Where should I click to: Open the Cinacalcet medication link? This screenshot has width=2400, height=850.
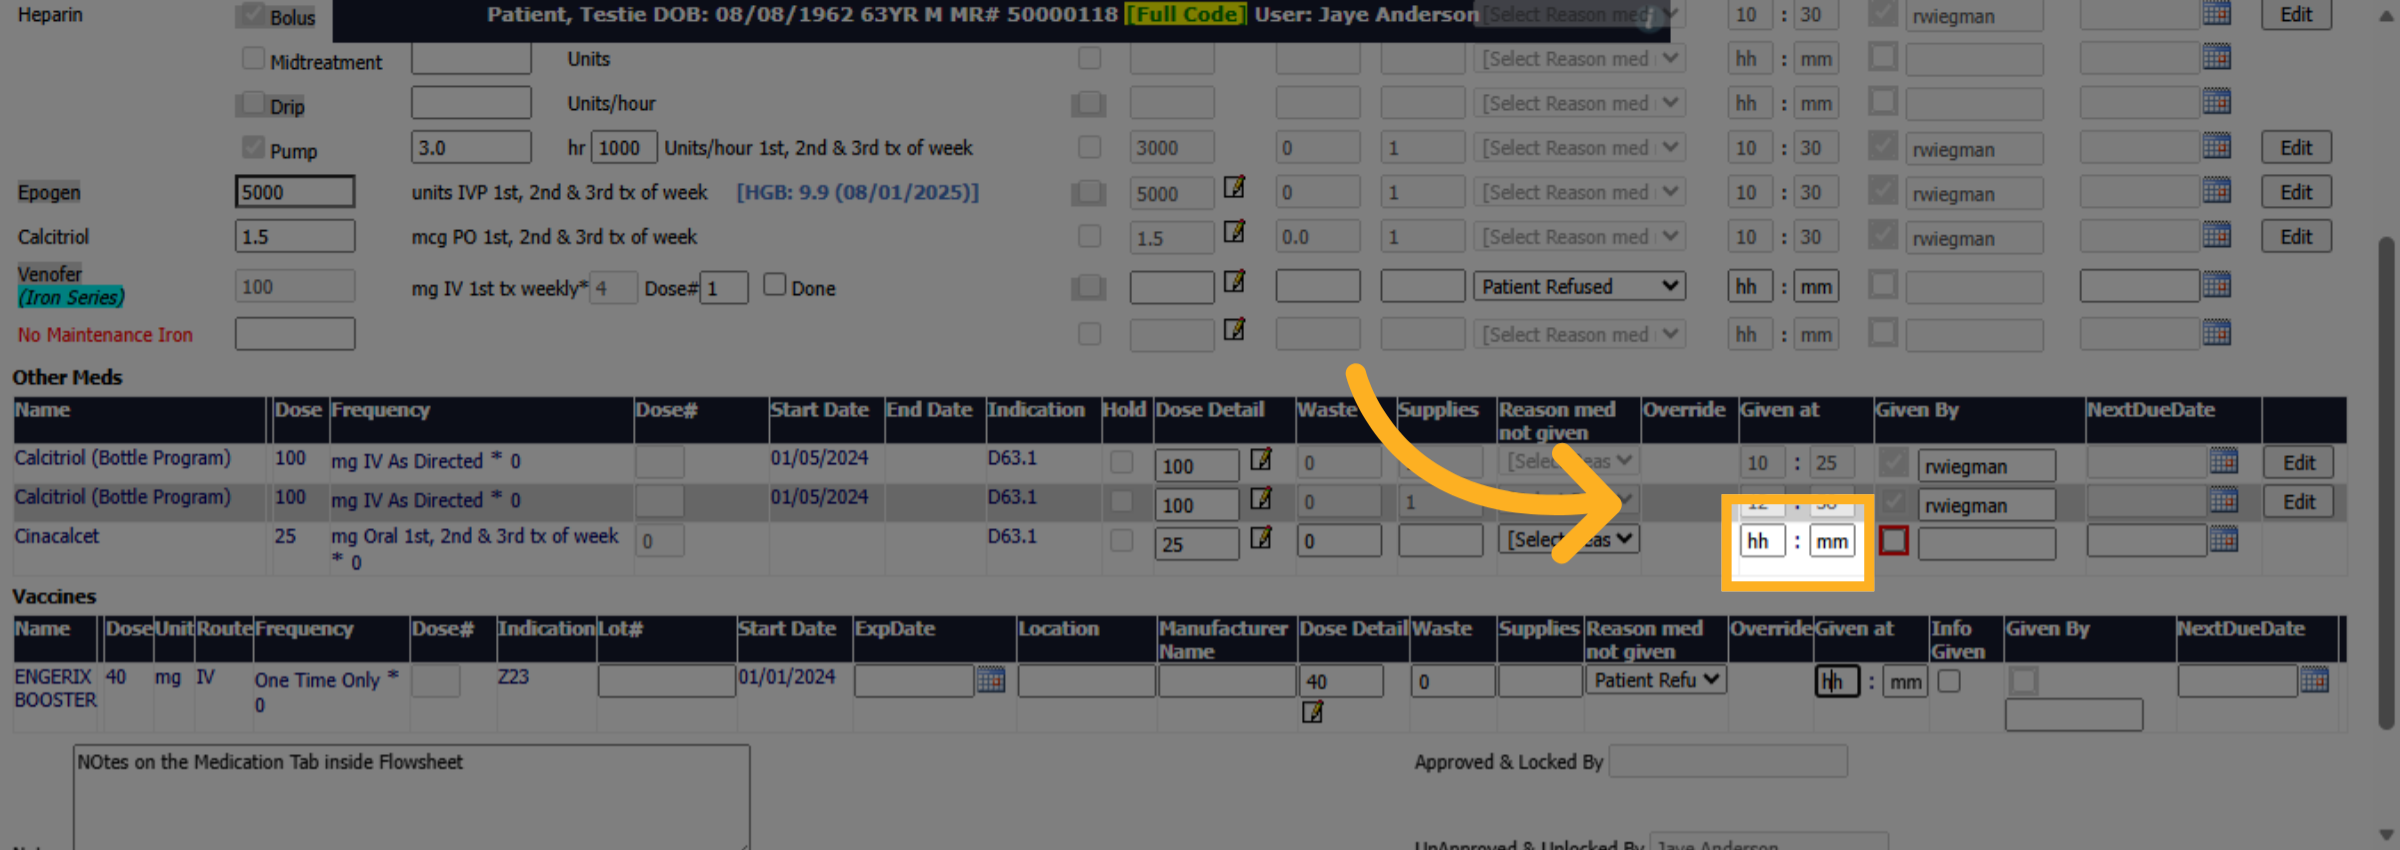click(57, 536)
